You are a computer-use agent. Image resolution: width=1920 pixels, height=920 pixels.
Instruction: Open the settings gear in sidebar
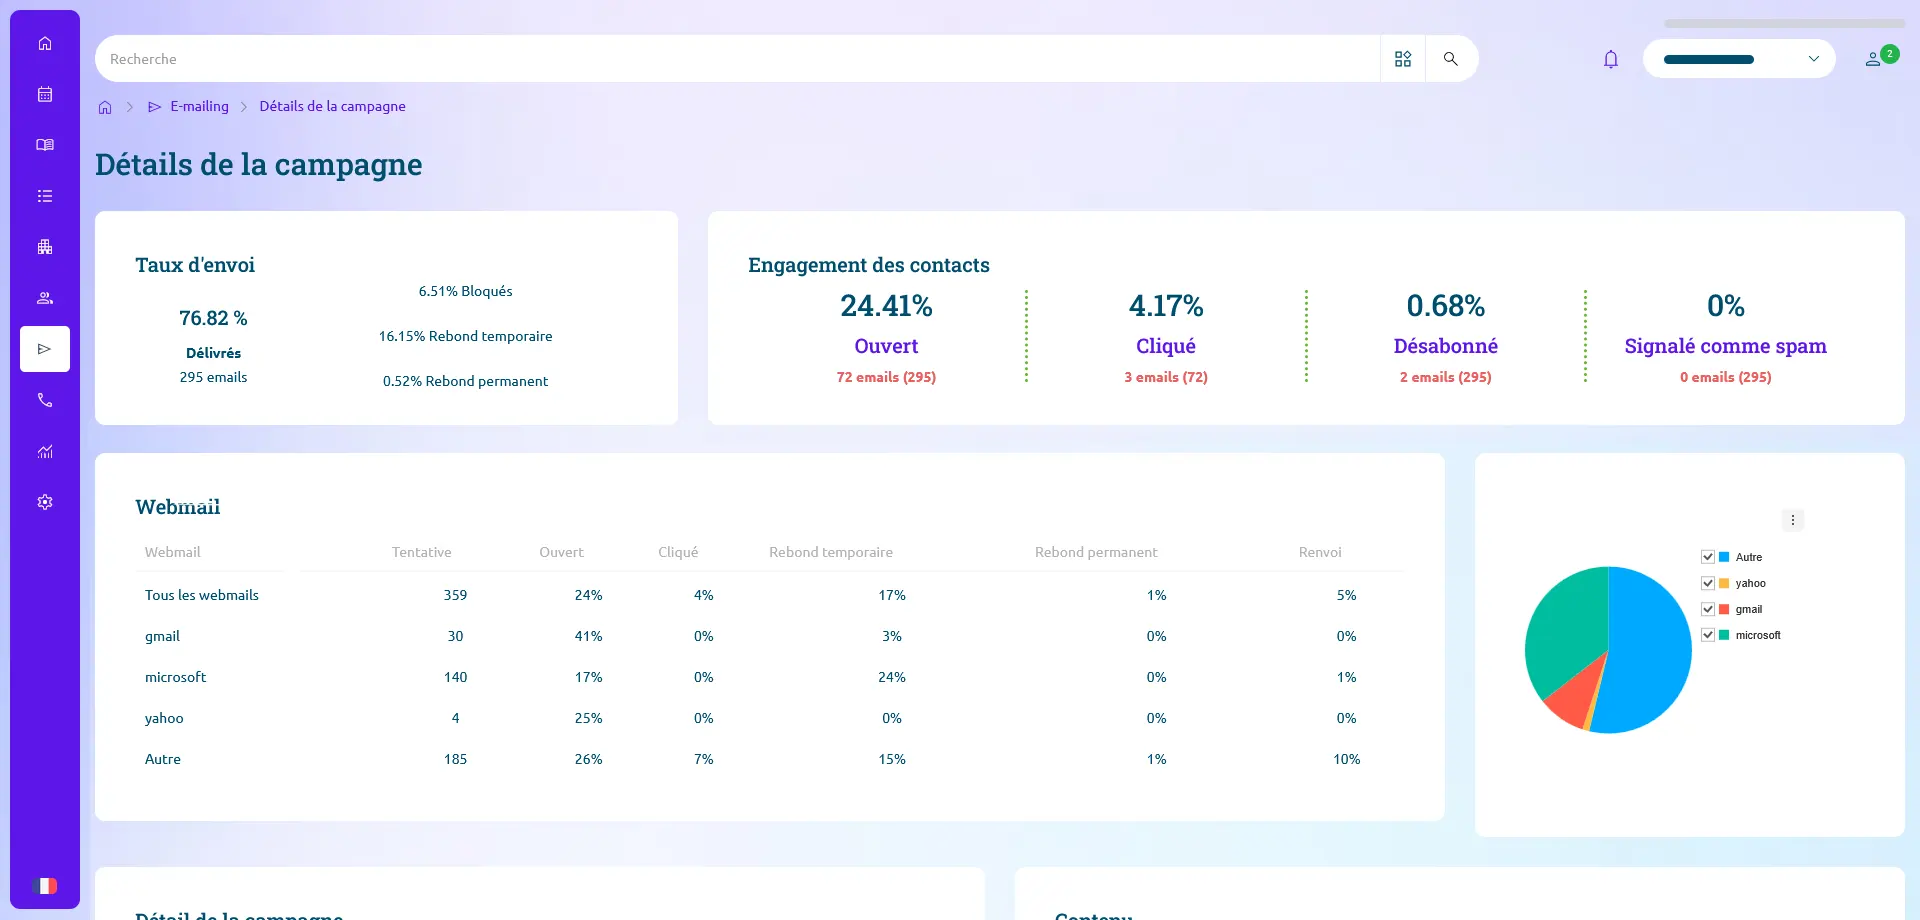tap(45, 502)
